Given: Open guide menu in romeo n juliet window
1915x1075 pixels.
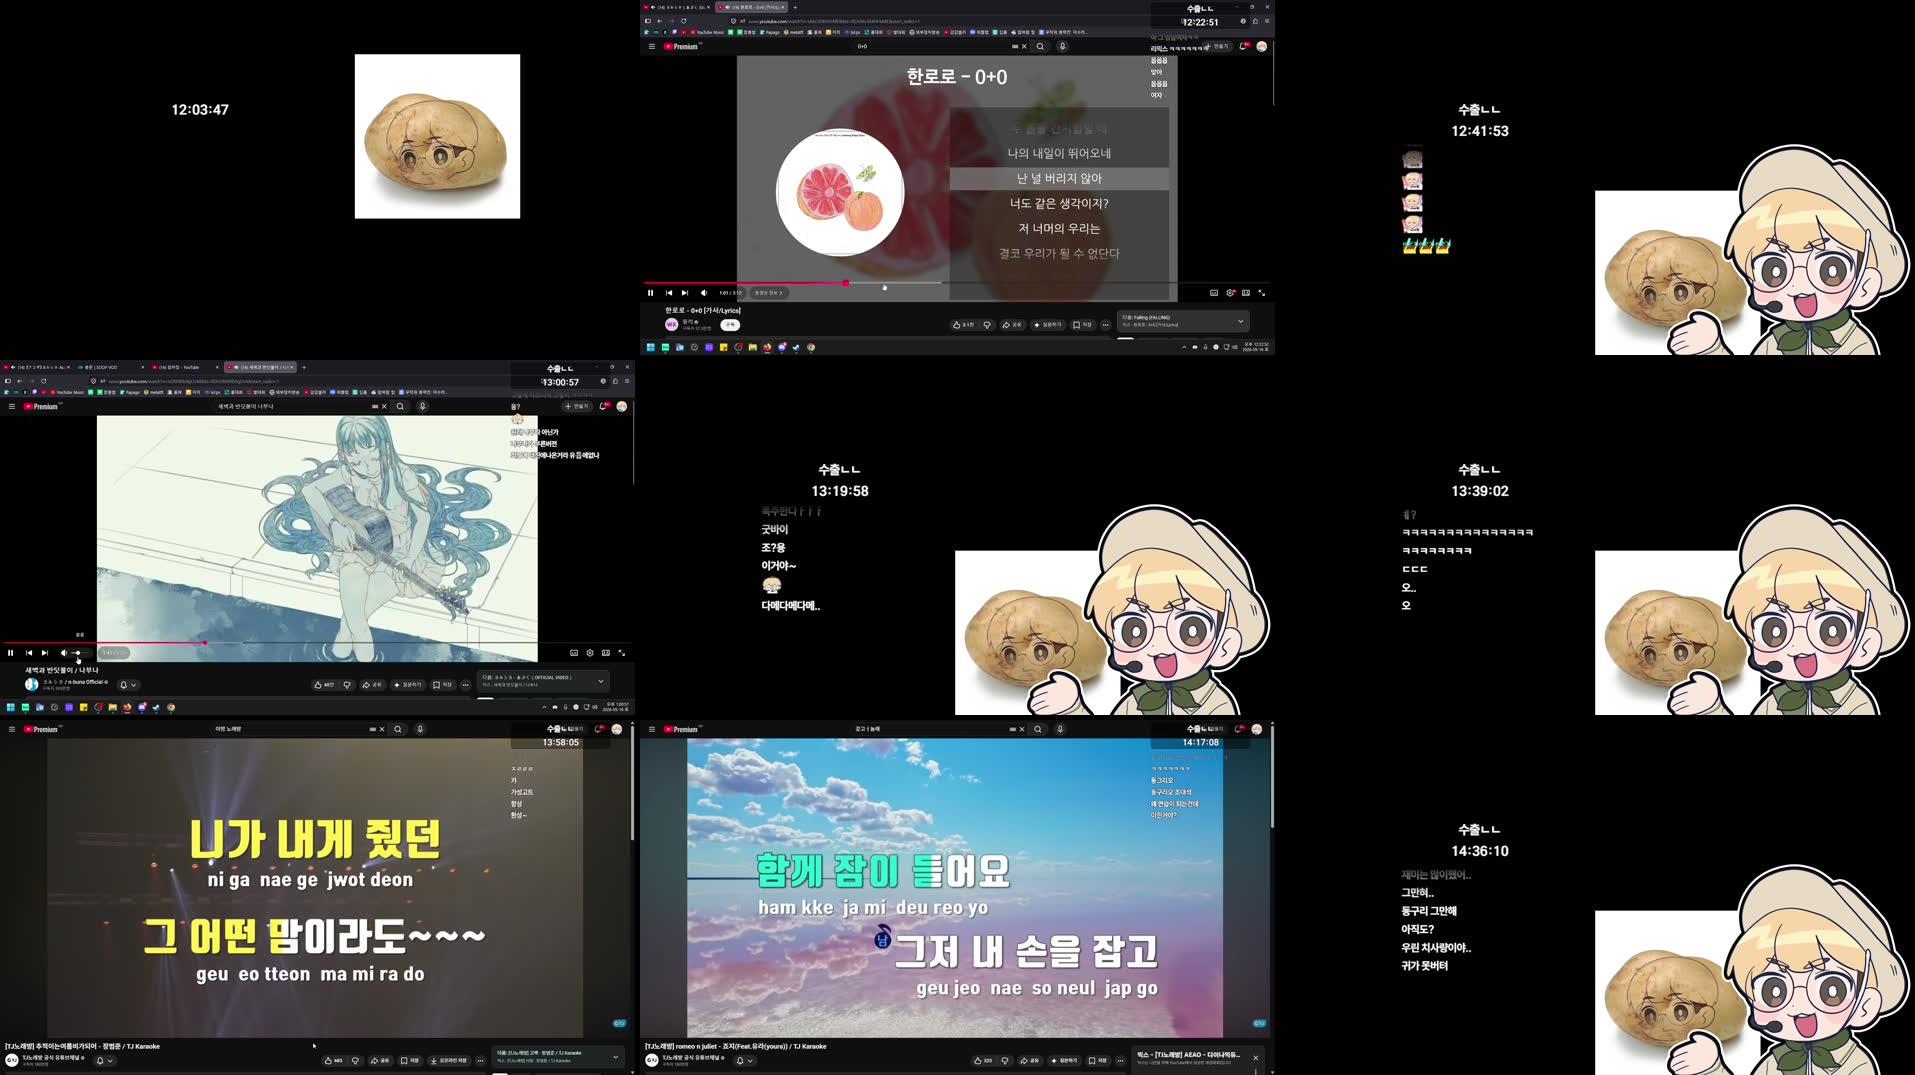Looking at the screenshot, I should click(652, 729).
